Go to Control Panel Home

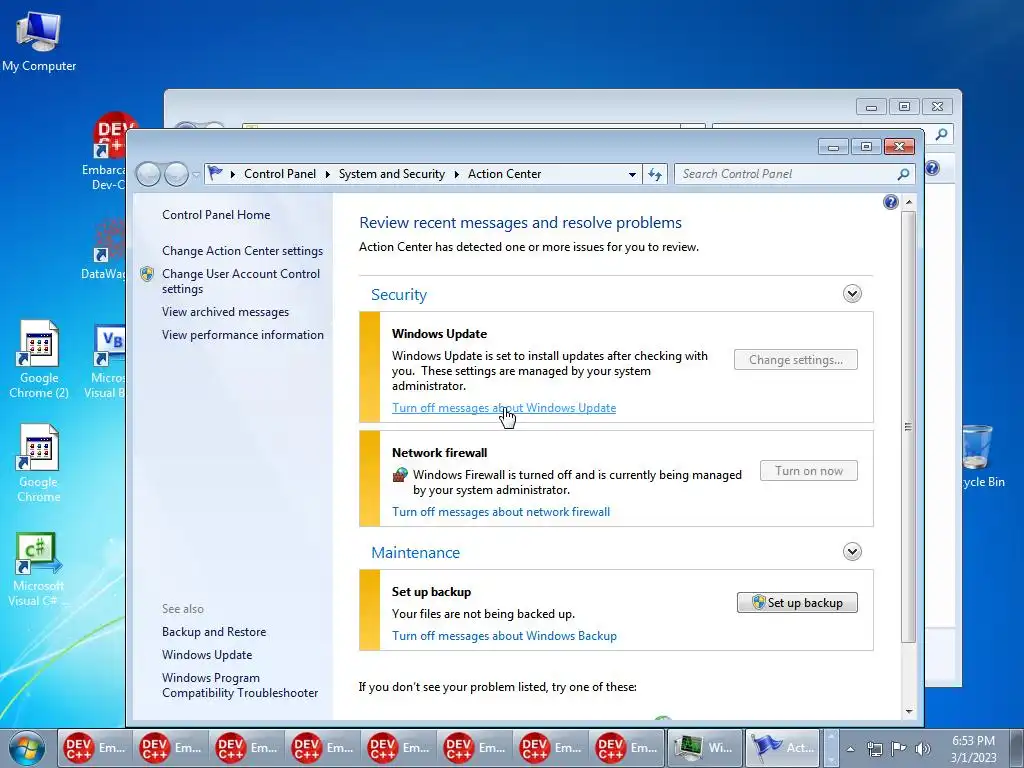click(x=216, y=215)
